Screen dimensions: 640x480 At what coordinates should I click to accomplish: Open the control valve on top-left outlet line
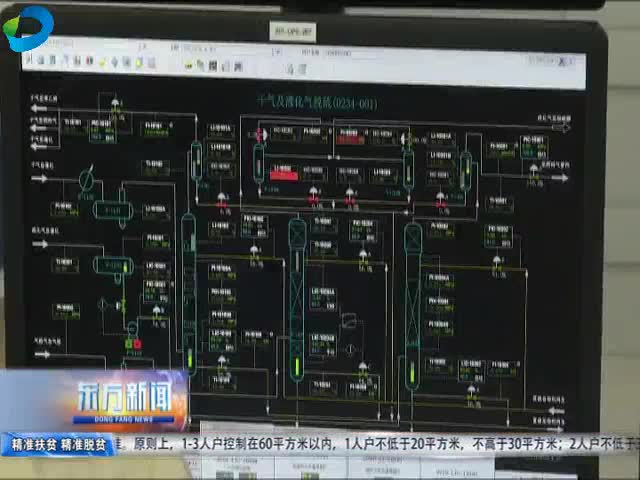(x=116, y=105)
